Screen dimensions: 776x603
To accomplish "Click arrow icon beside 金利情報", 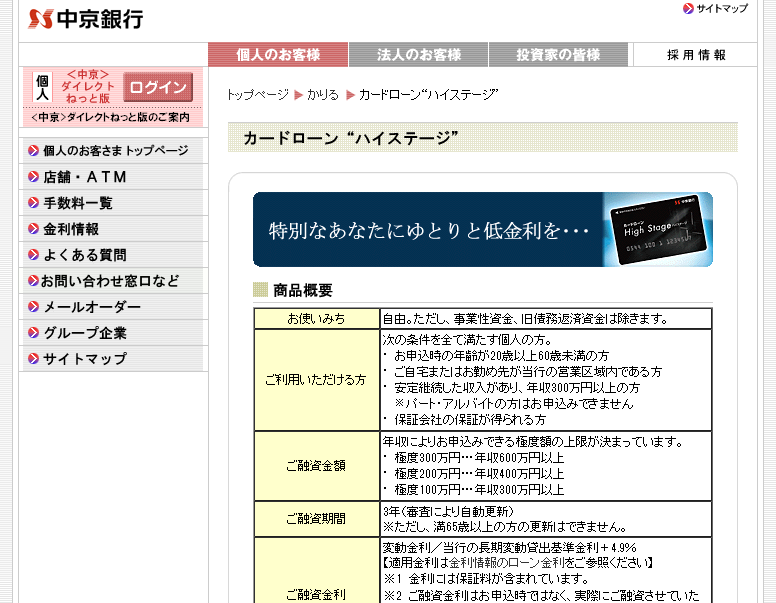I will 34,229.
